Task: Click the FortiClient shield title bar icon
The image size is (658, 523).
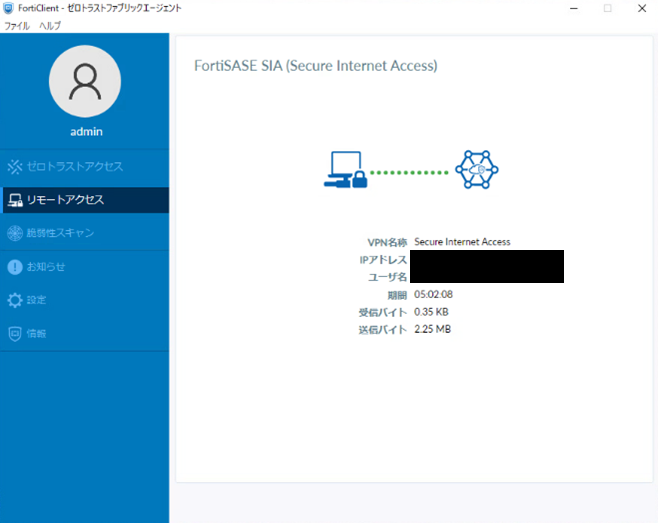Action: pyautogui.click(x=8, y=8)
